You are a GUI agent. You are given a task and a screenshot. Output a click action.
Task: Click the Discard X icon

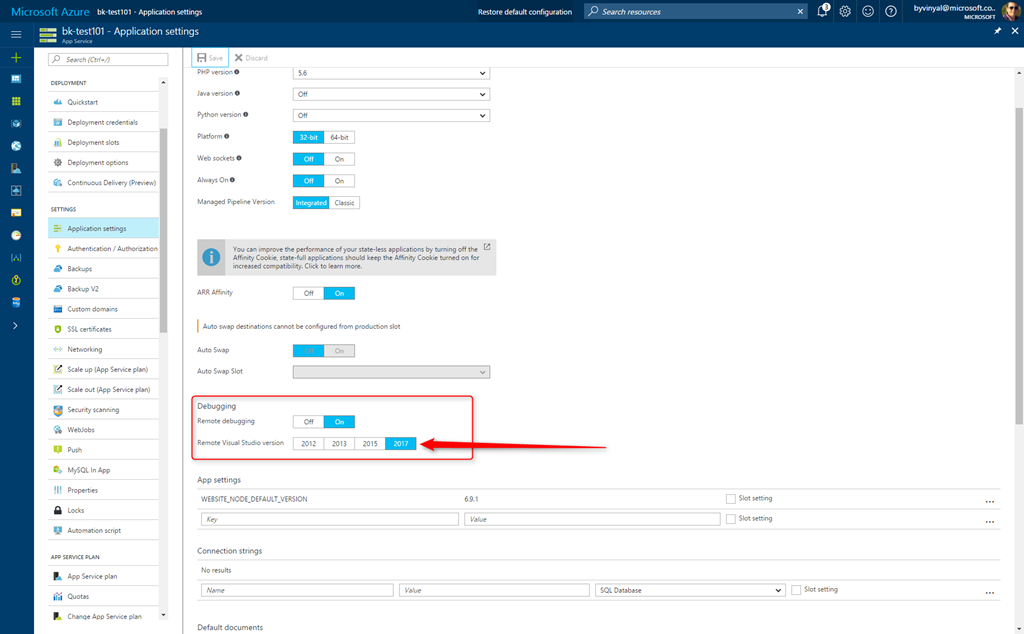238,57
